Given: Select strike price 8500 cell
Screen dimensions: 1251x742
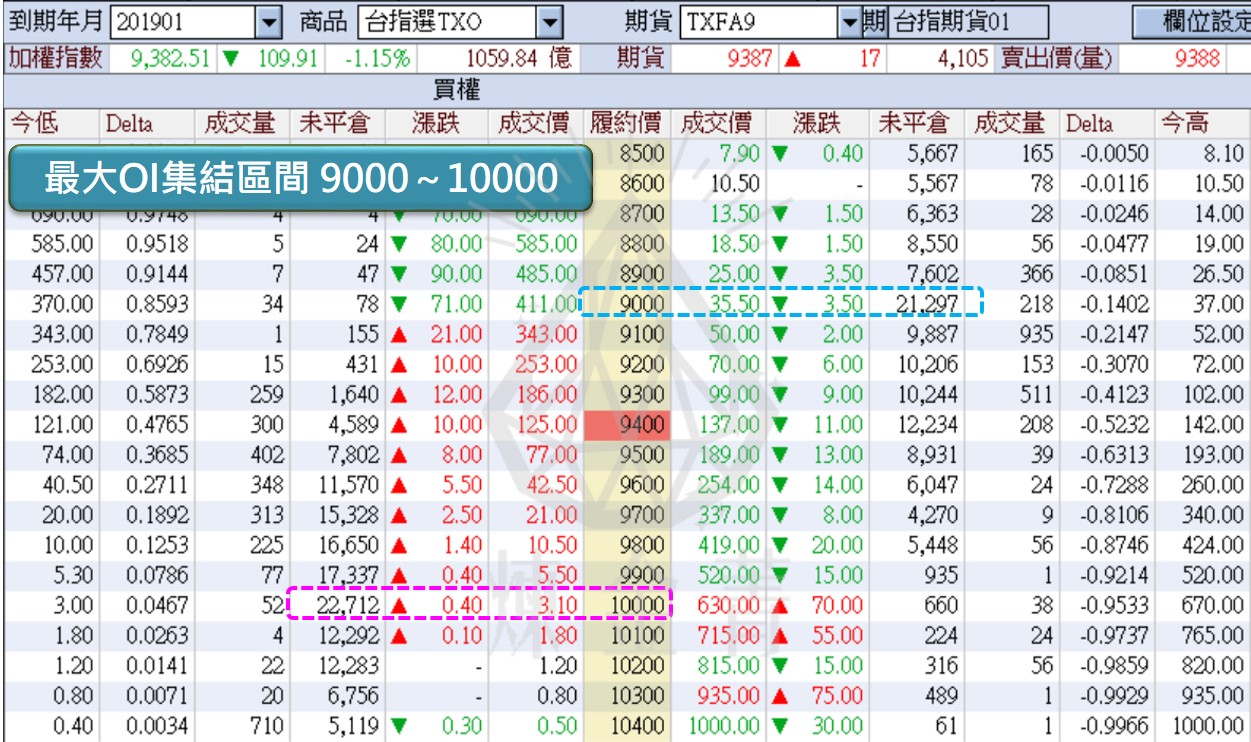Looking at the screenshot, I should 627,154.
